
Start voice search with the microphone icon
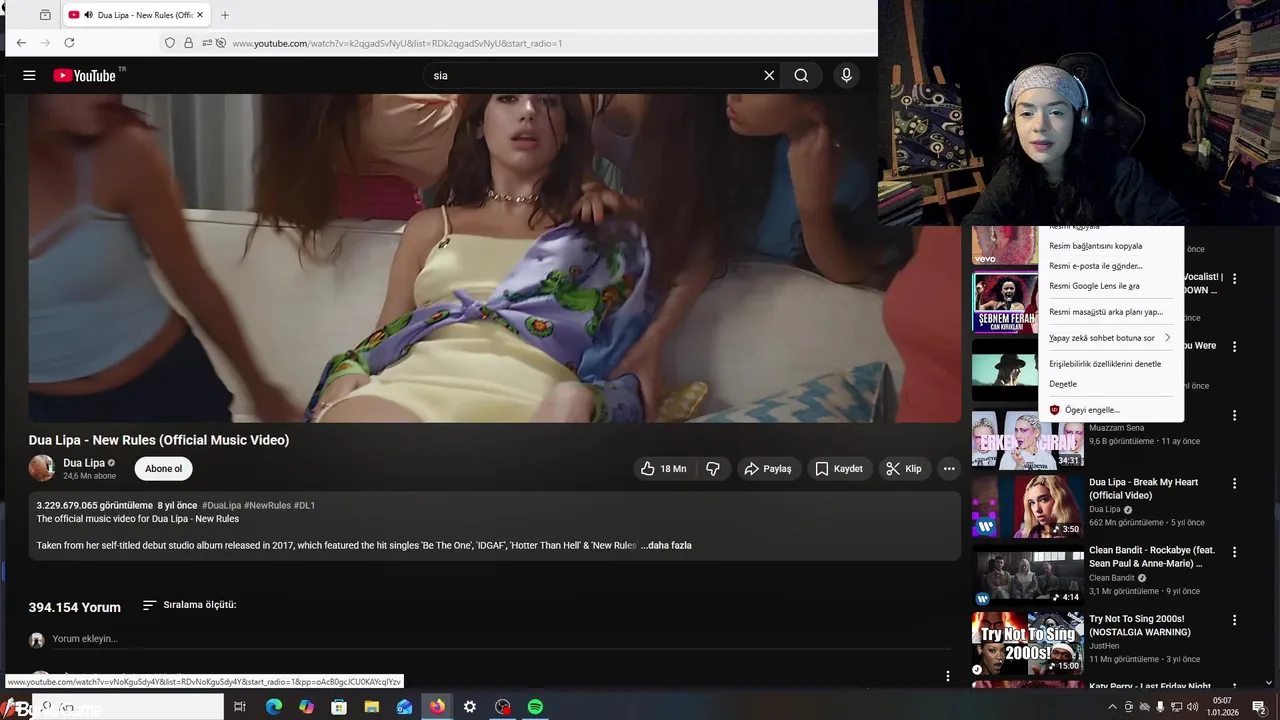pyautogui.click(x=846, y=75)
